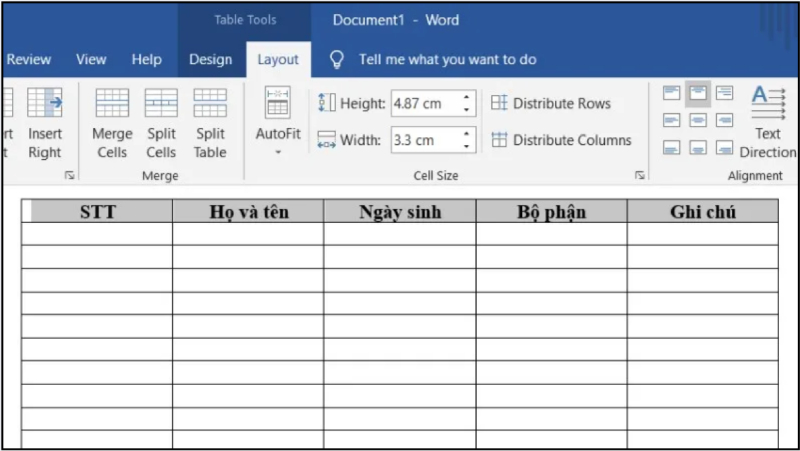Screen dimensions: 800x451
Task: Click the lightbulb Tell Me icon
Action: (x=337, y=59)
